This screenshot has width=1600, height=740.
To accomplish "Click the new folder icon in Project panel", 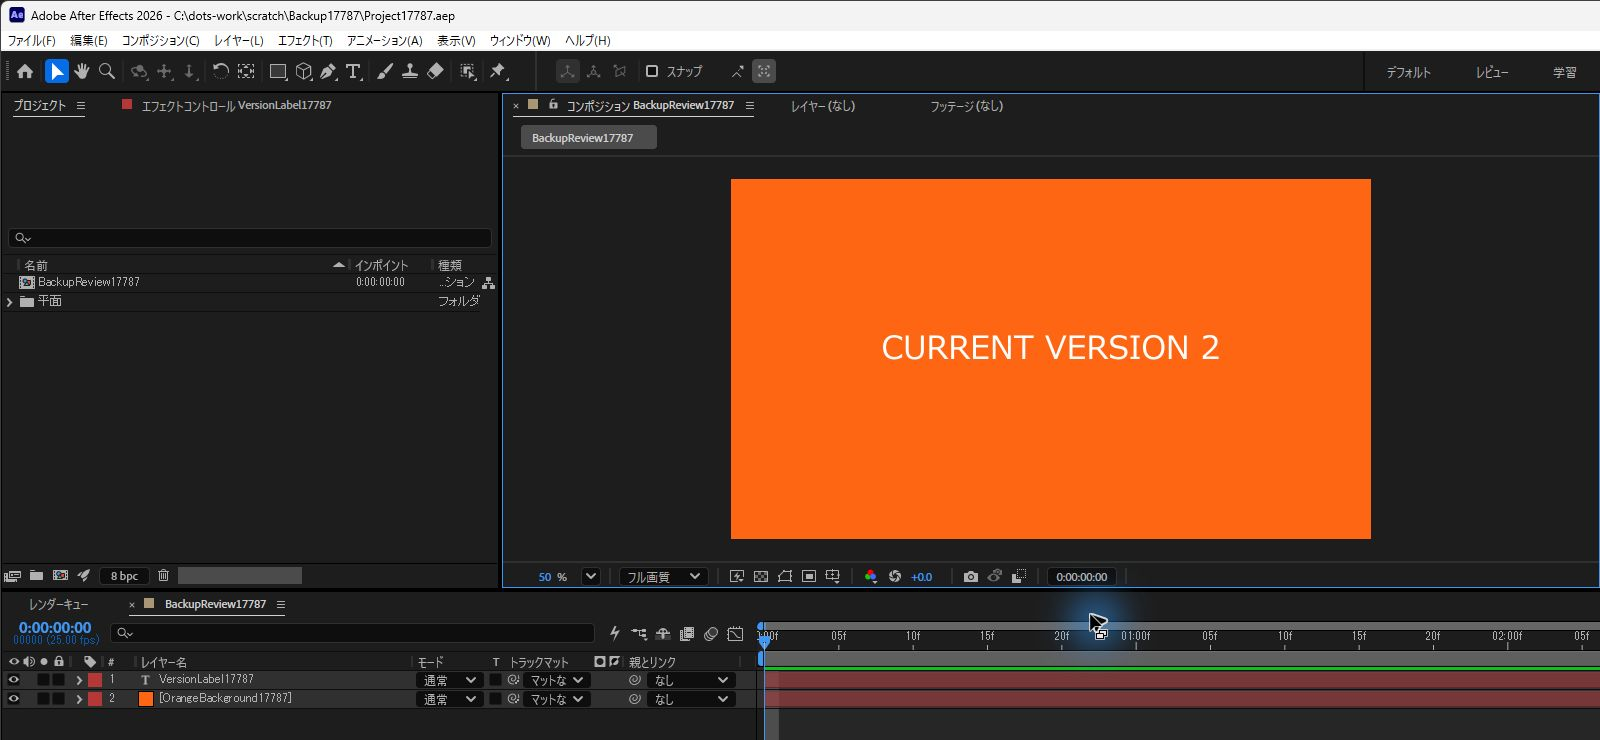I will coord(36,575).
